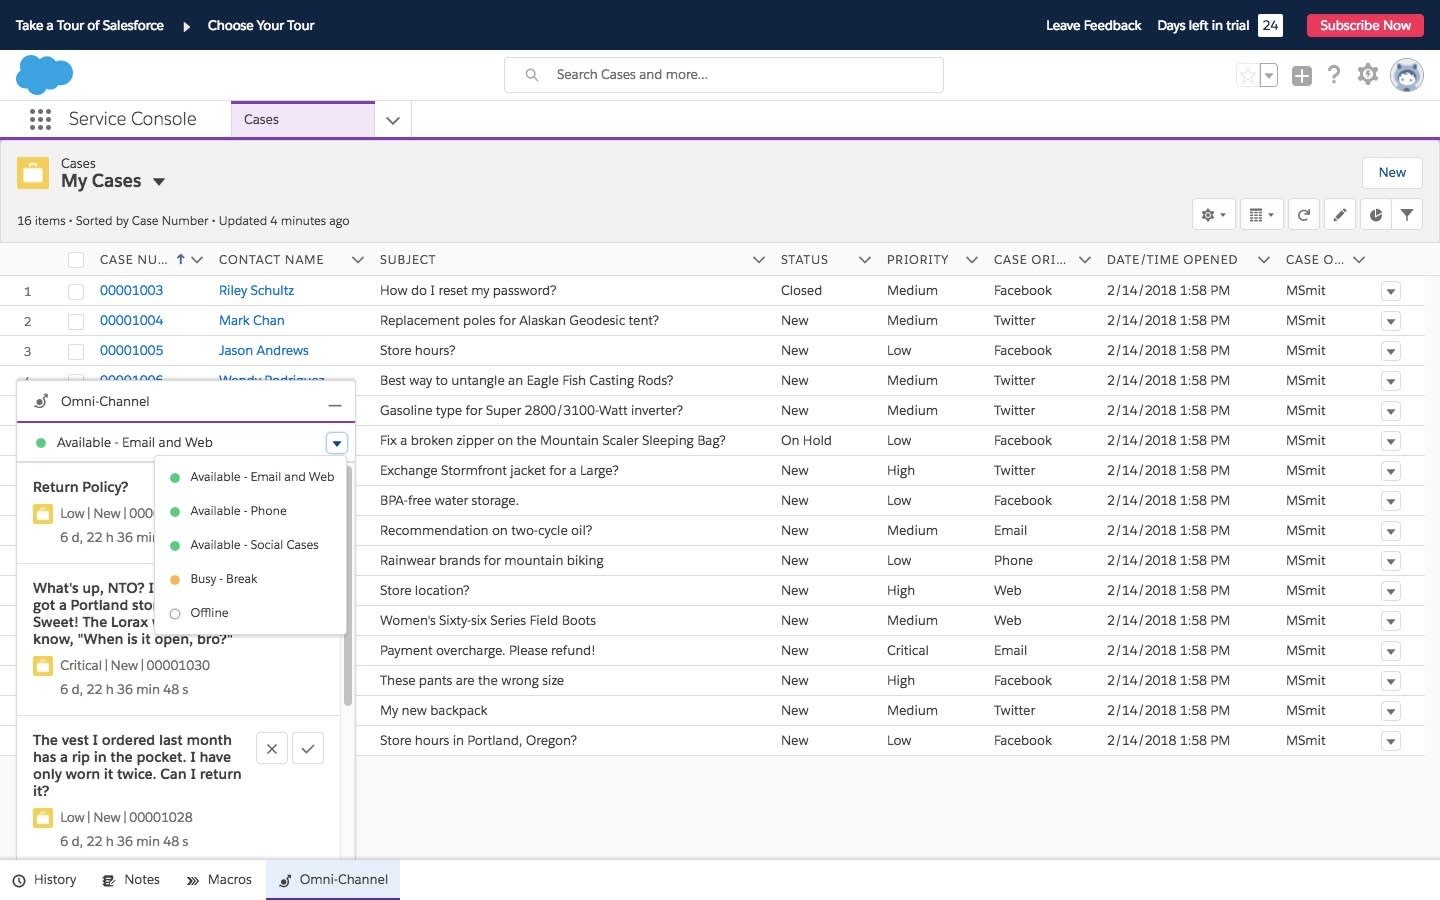Open contact Riley Schultz link

(x=256, y=291)
